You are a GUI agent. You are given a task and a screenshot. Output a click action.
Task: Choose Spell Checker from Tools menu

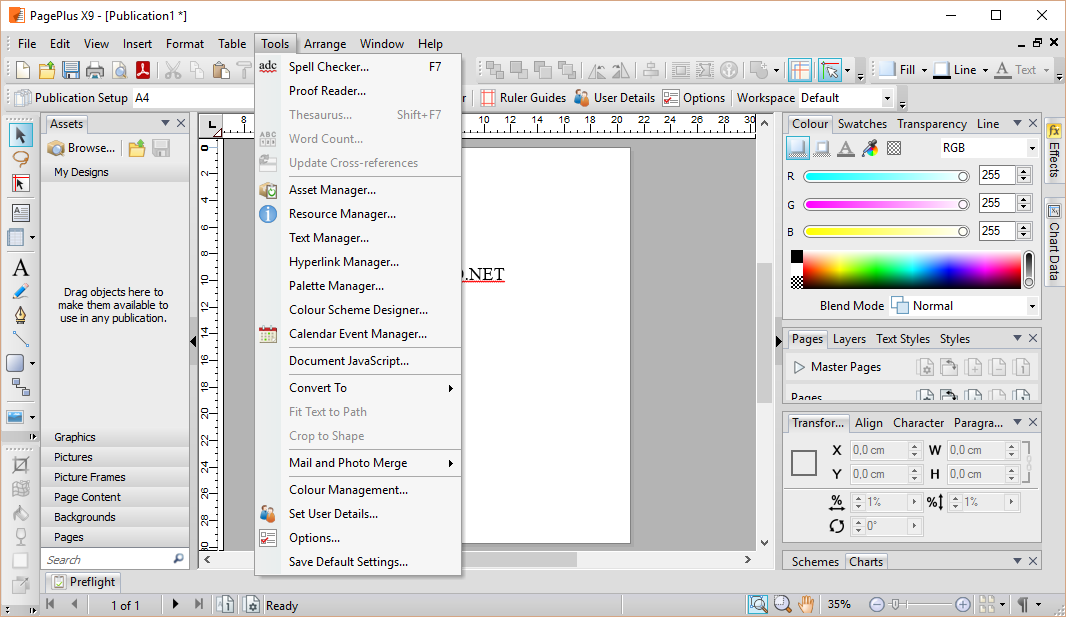[x=358, y=67]
